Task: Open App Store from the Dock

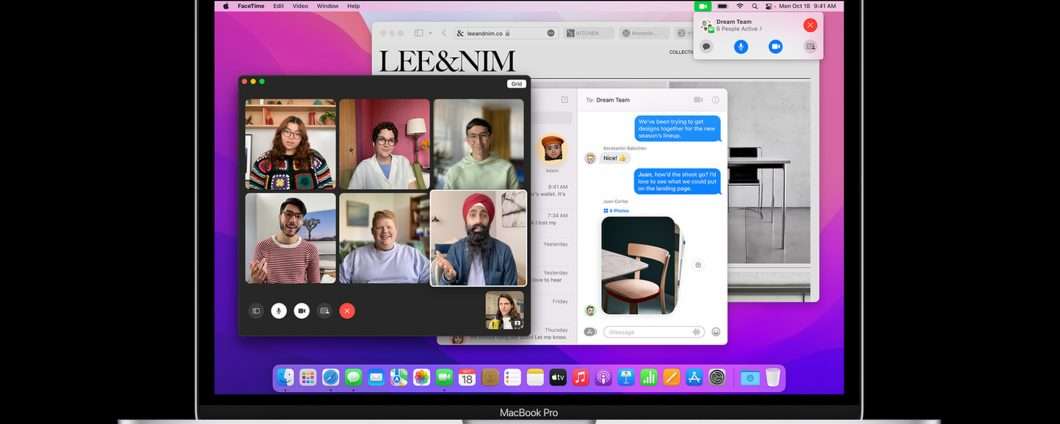Action: point(694,377)
